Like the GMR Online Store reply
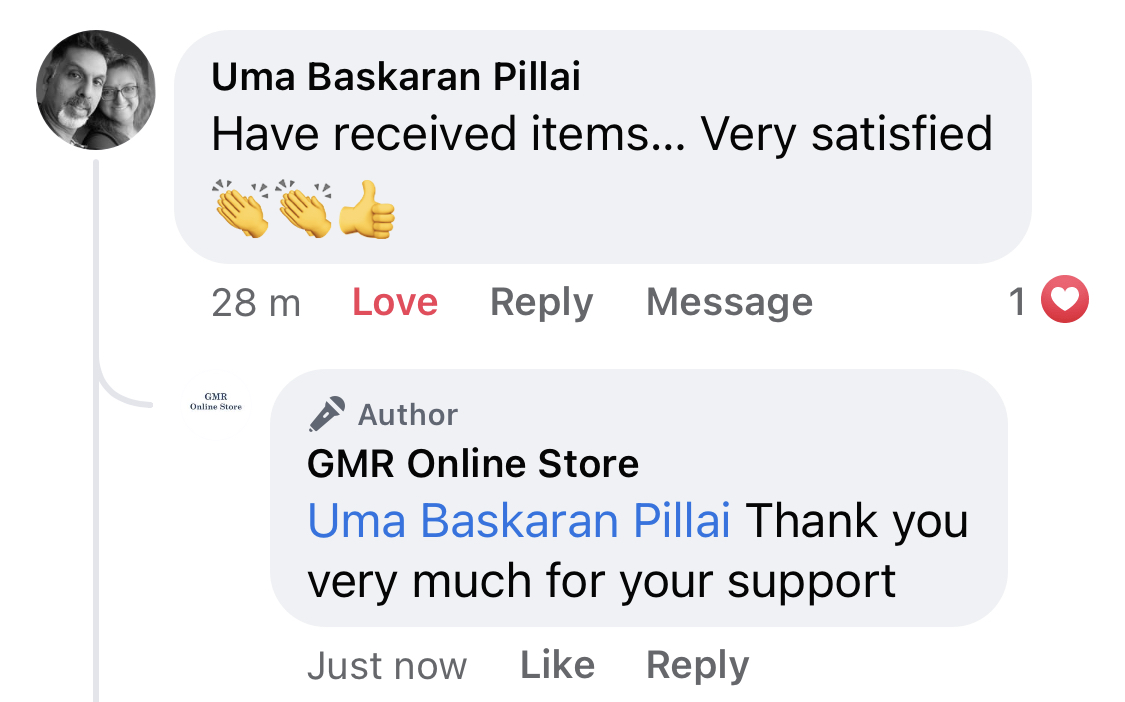This screenshot has width=1125, height=702. [x=557, y=665]
